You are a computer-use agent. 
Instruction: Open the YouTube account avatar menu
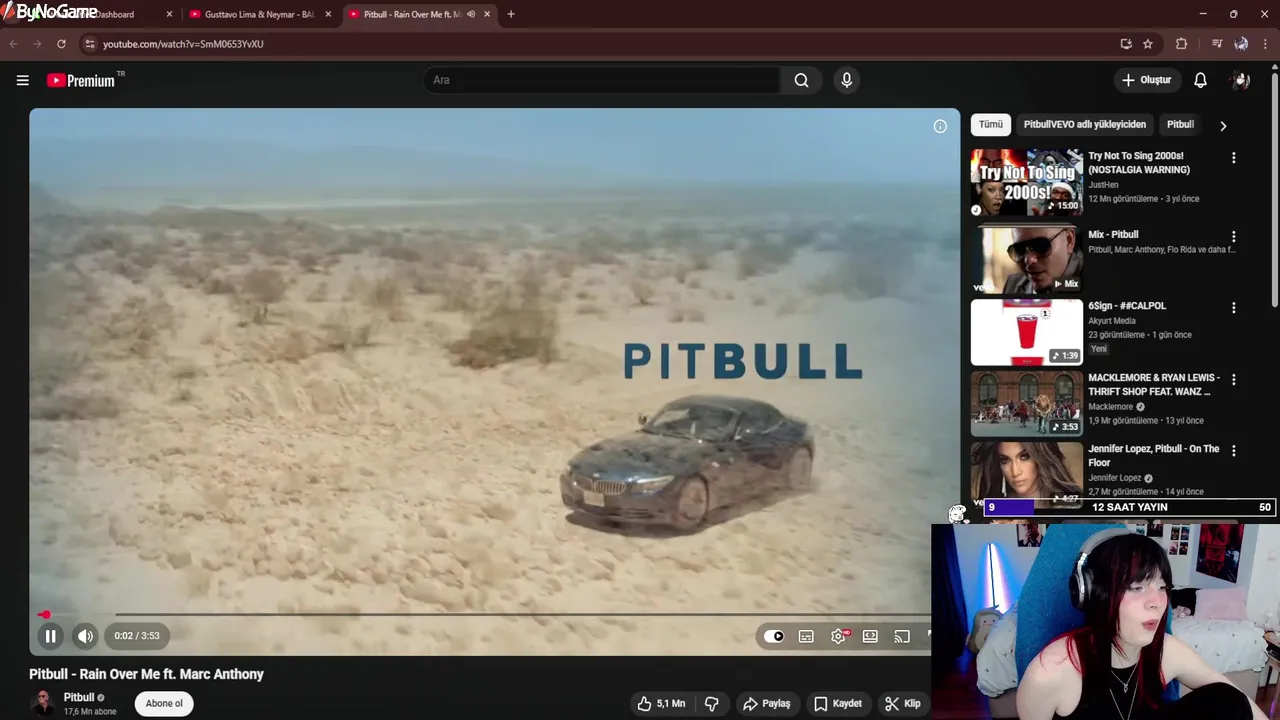point(1241,80)
